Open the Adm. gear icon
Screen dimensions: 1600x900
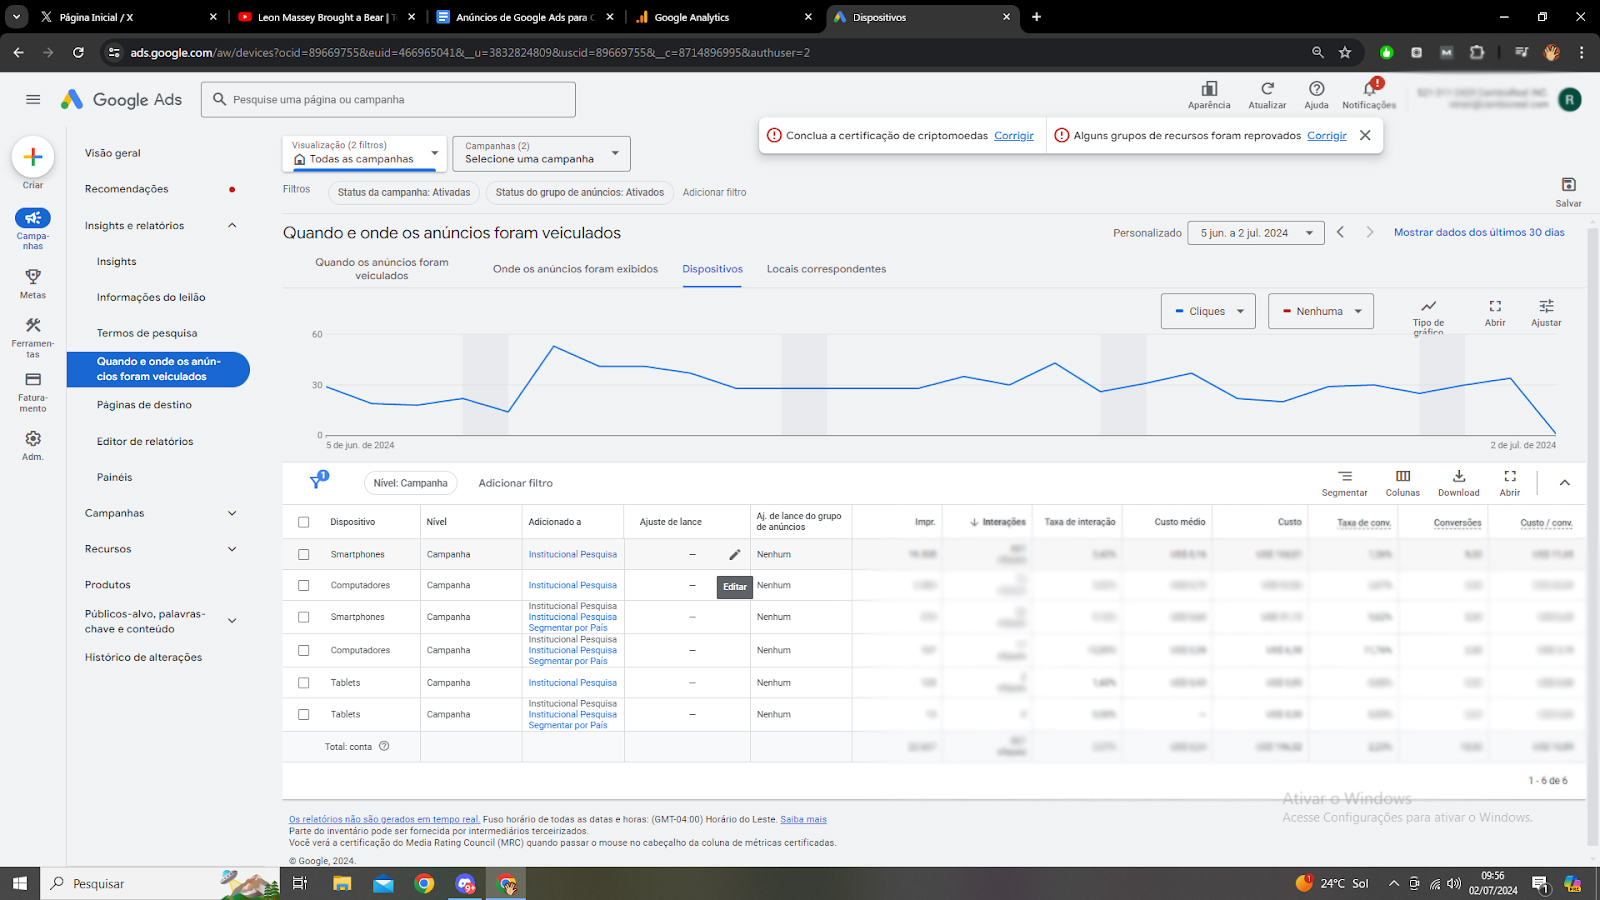coord(33,439)
